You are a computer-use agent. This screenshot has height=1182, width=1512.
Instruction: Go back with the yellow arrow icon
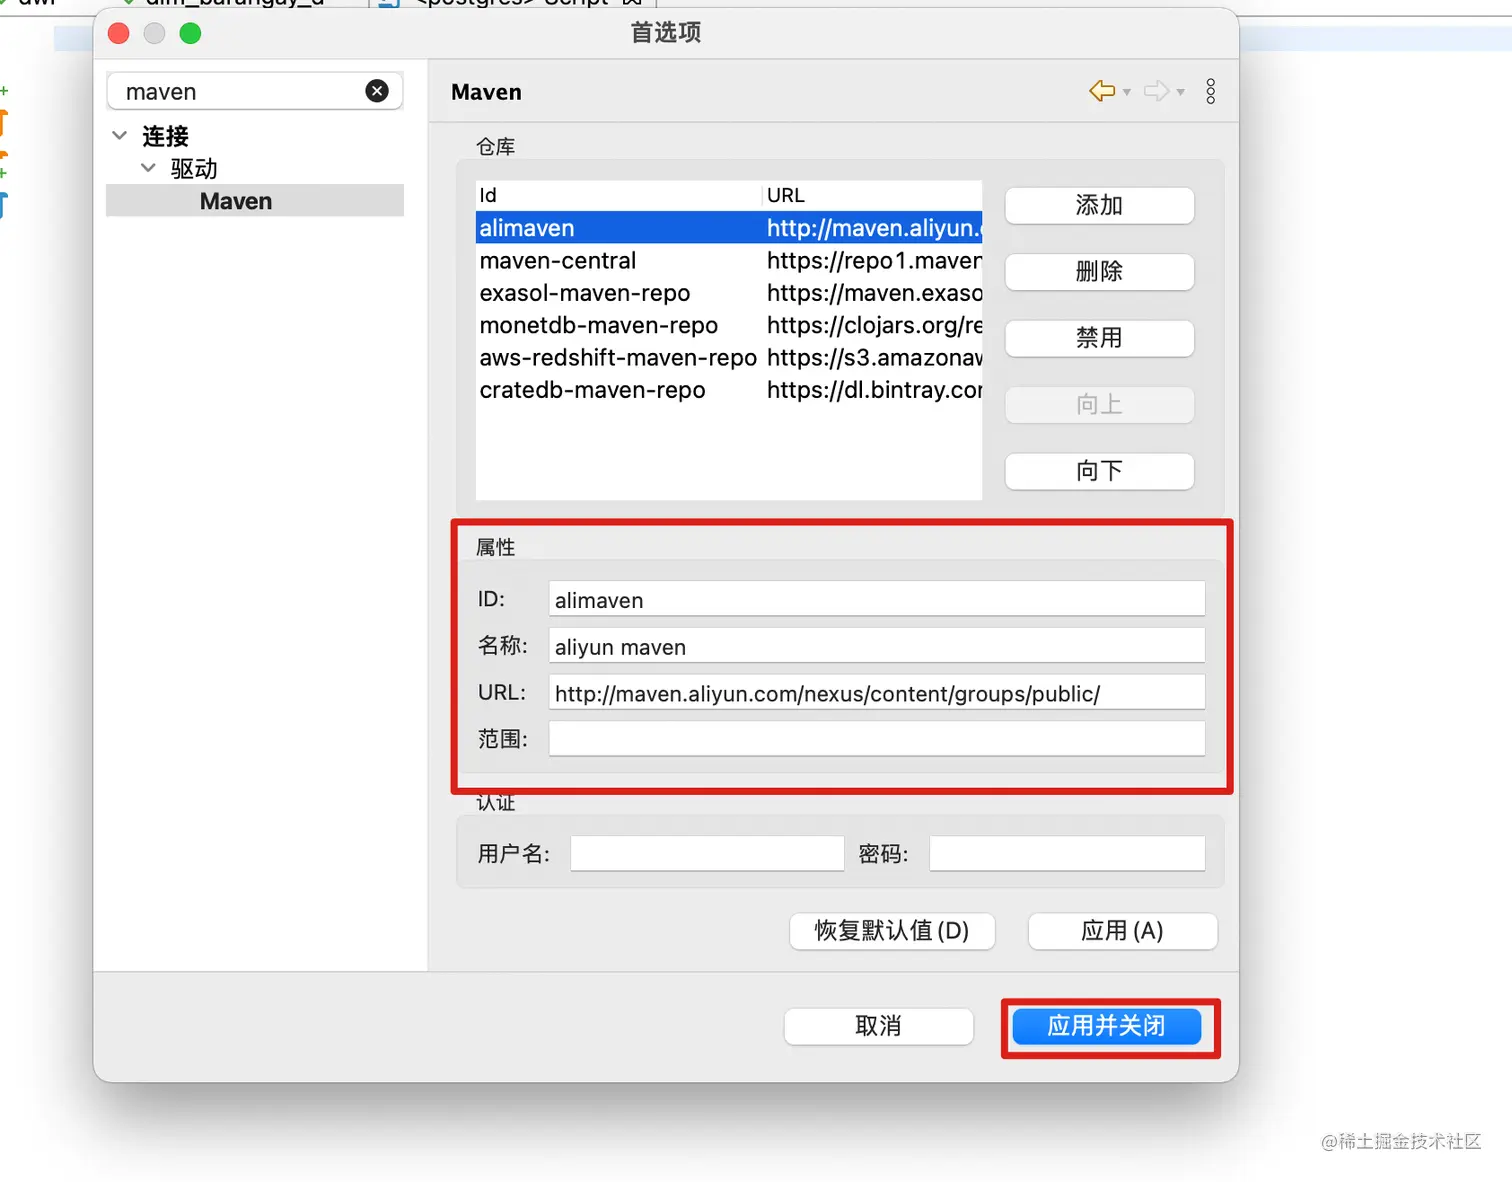(x=1102, y=91)
